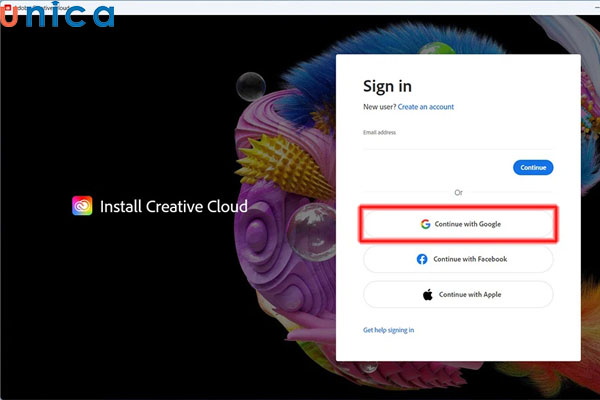
Task: Open the Create an account link
Action: (x=425, y=106)
